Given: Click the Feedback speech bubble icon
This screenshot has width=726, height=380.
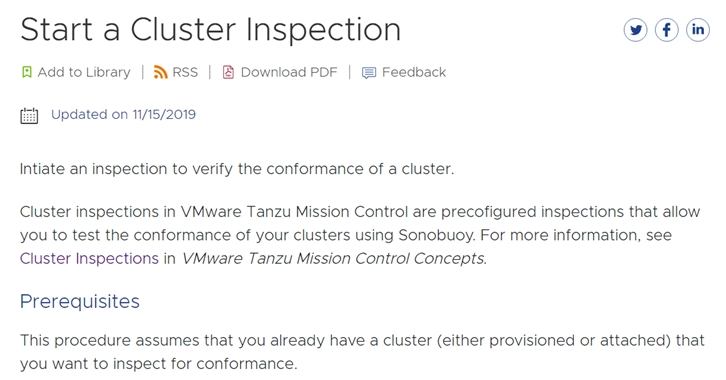Looking at the screenshot, I should tap(369, 73).
